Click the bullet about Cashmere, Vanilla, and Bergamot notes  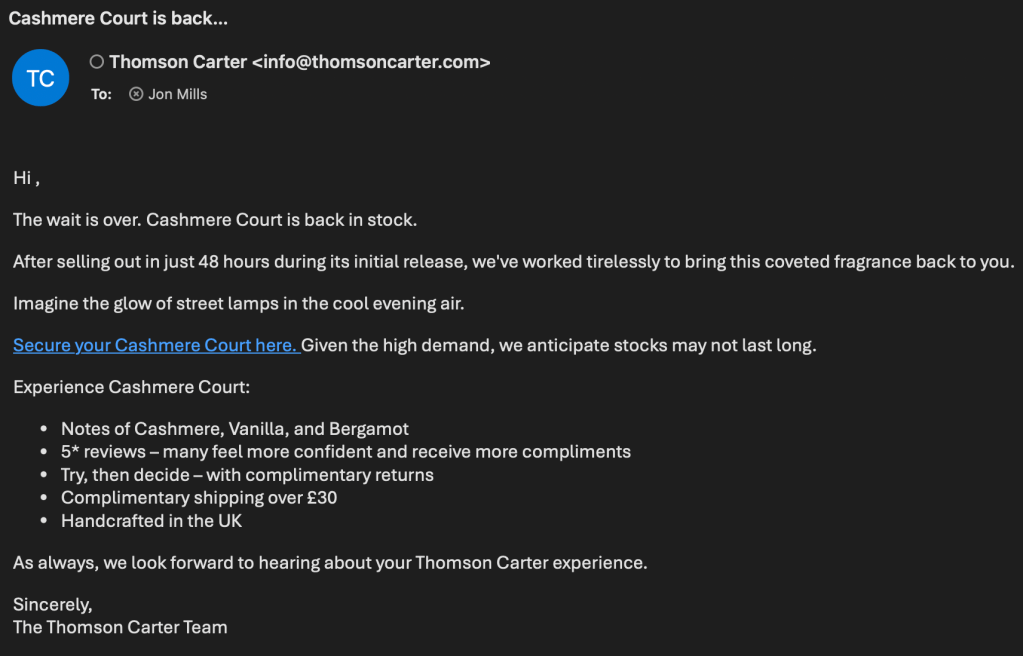(x=235, y=429)
